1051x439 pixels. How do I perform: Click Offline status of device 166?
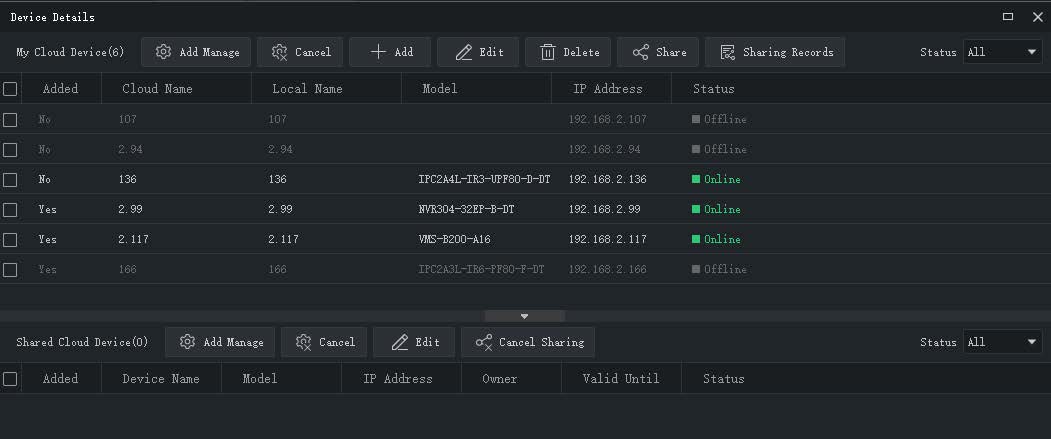[719, 269]
